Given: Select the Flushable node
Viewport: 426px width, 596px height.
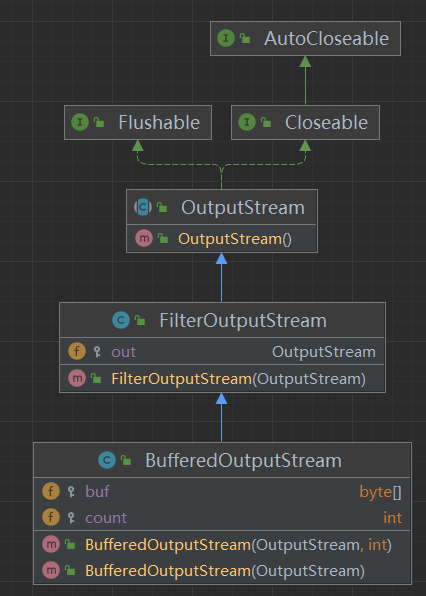Looking at the screenshot, I should pos(138,122).
